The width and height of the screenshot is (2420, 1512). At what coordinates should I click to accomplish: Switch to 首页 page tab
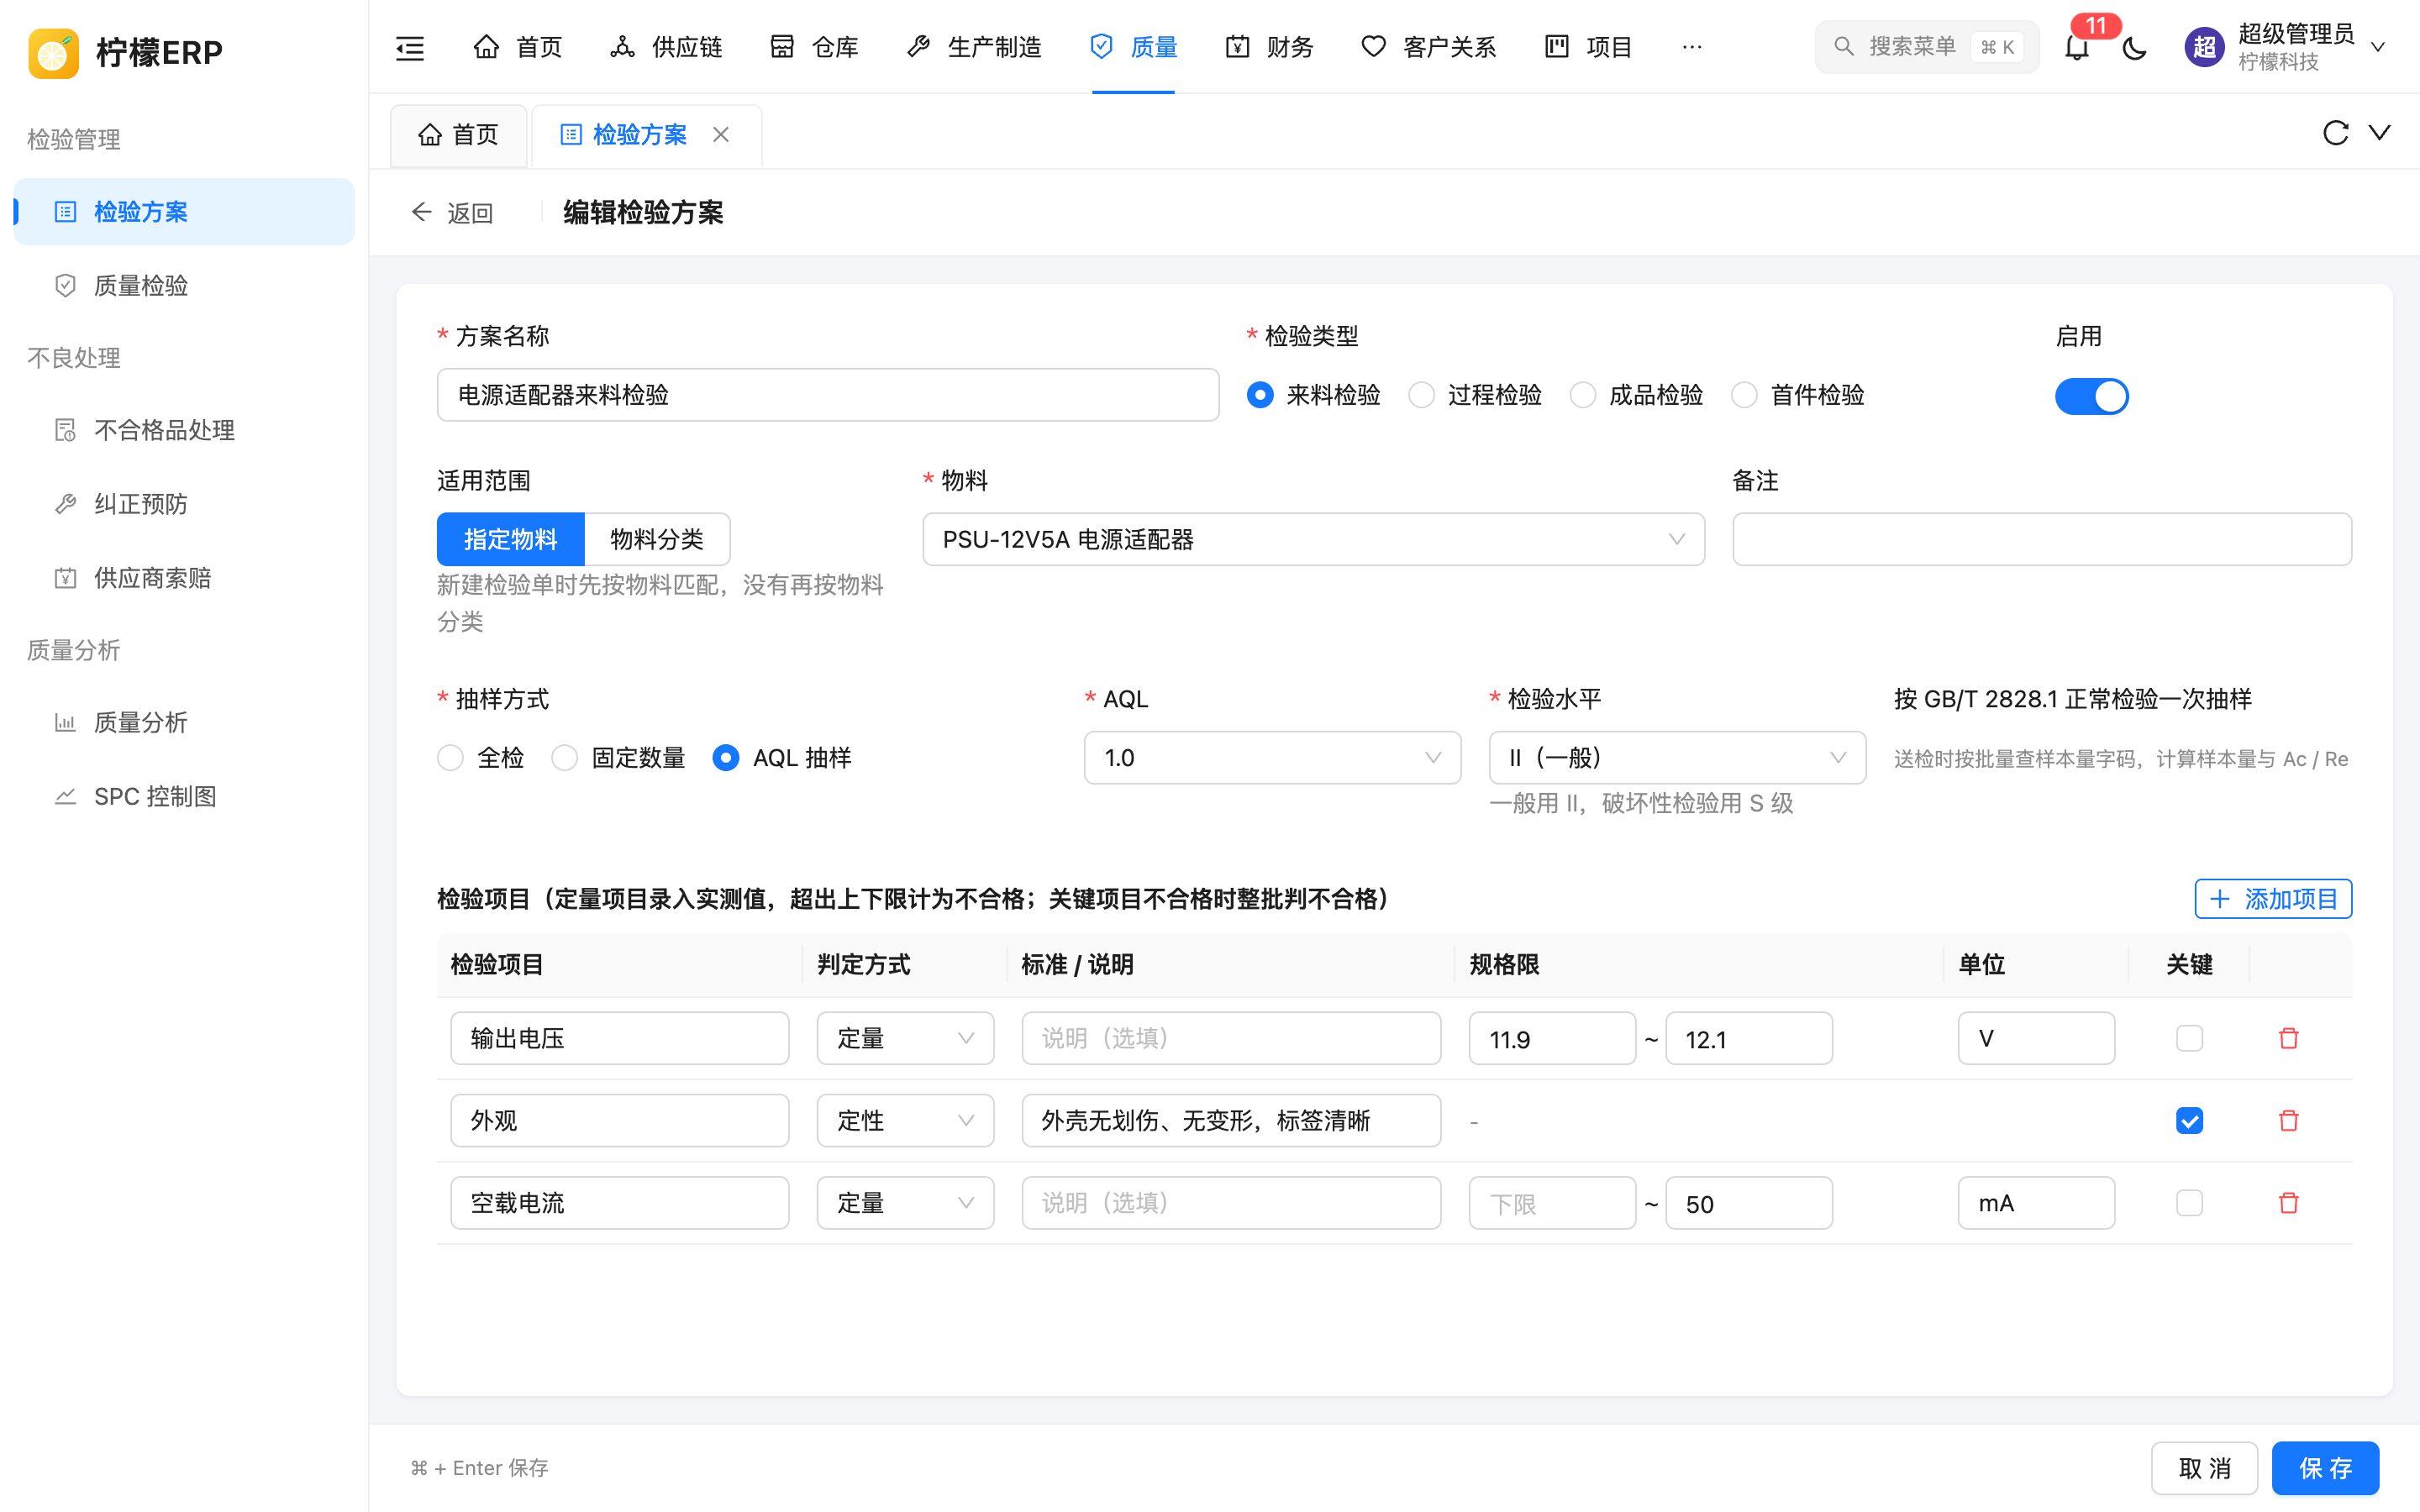pos(458,135)
